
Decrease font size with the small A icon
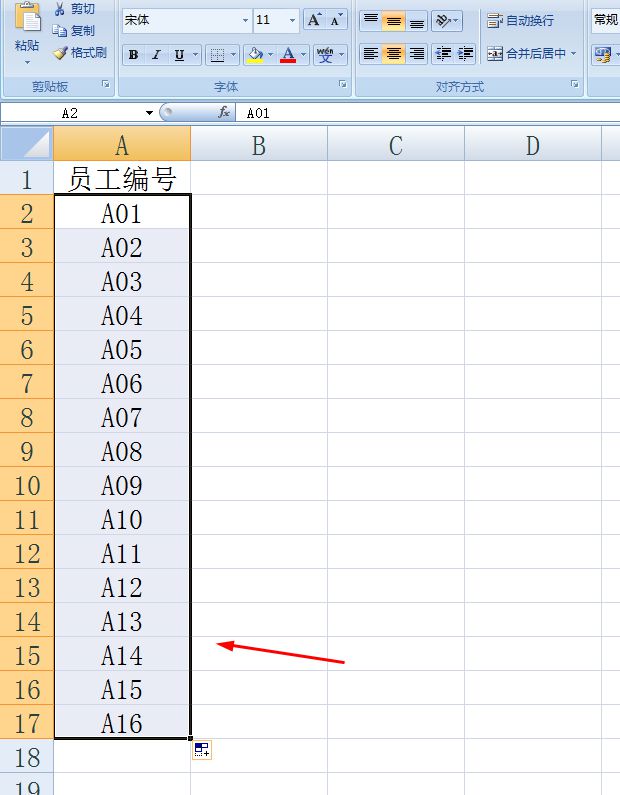coord(336,20)
